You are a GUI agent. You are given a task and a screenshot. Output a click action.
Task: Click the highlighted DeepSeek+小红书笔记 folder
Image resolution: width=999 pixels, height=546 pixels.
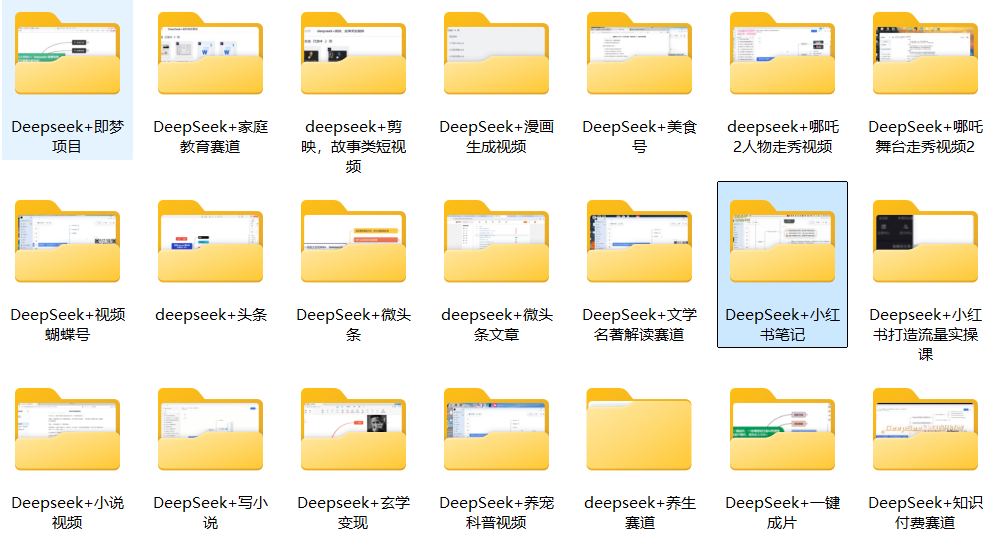782,243
